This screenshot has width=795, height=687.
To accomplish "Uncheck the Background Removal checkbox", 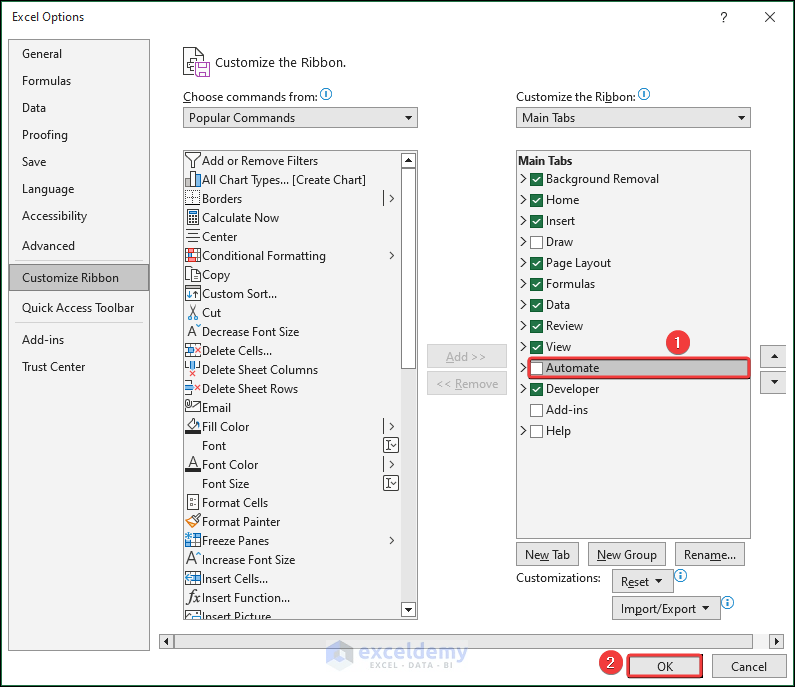I will point(536,179).
